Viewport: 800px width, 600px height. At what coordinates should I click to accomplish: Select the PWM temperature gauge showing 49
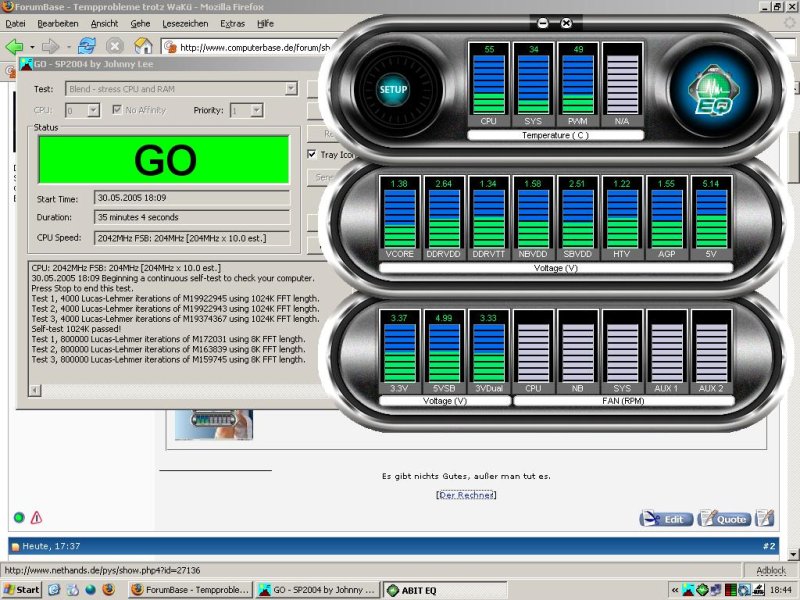(x=578, y=84)
